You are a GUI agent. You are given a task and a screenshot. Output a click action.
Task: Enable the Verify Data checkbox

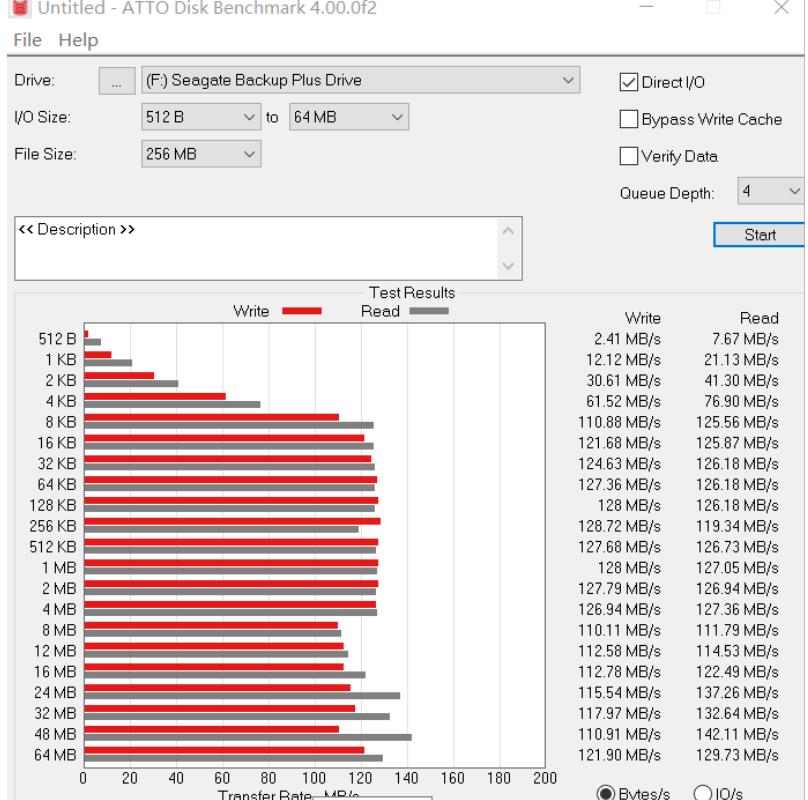click(629, 156)
